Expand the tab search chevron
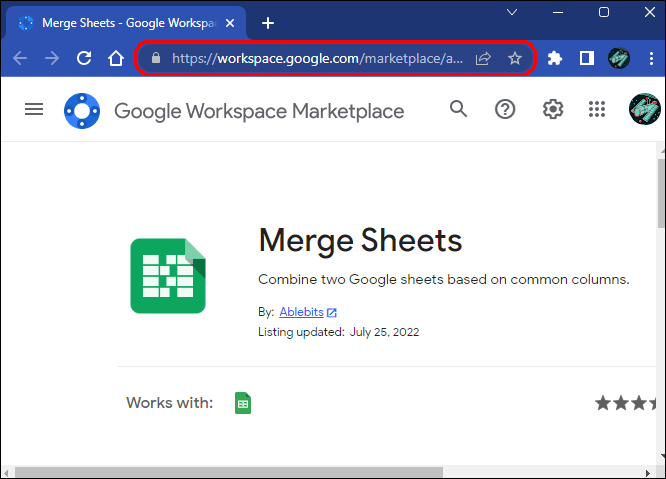 [514, 14]
